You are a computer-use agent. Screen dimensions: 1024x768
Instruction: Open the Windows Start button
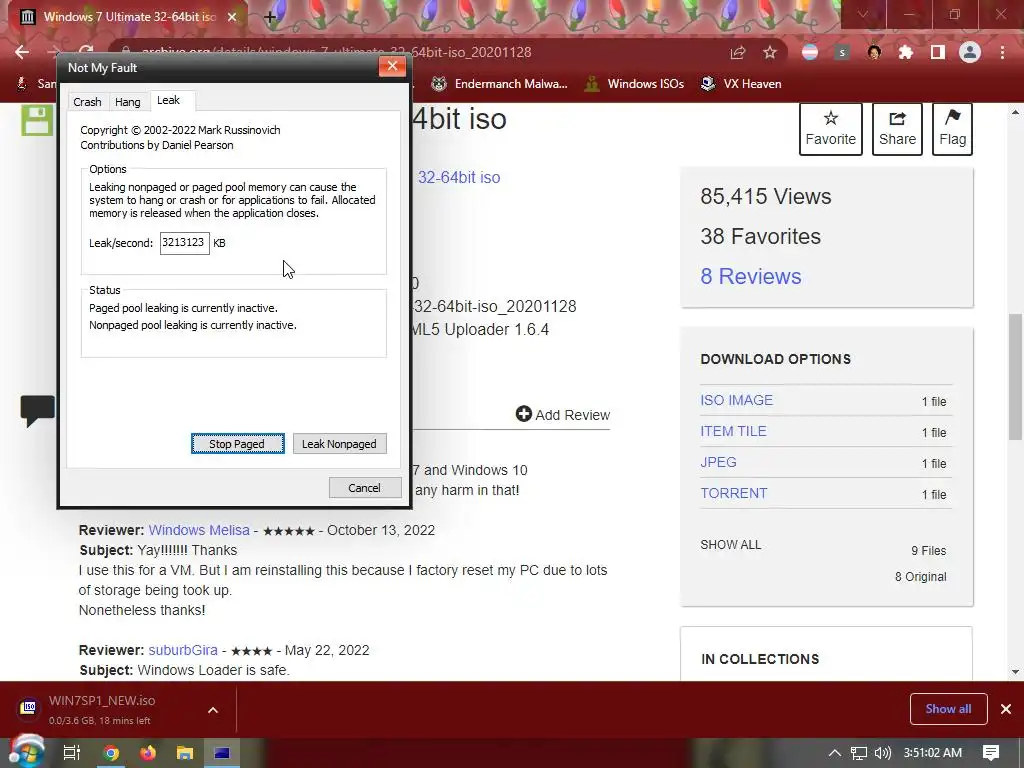[x=27, y=752]
